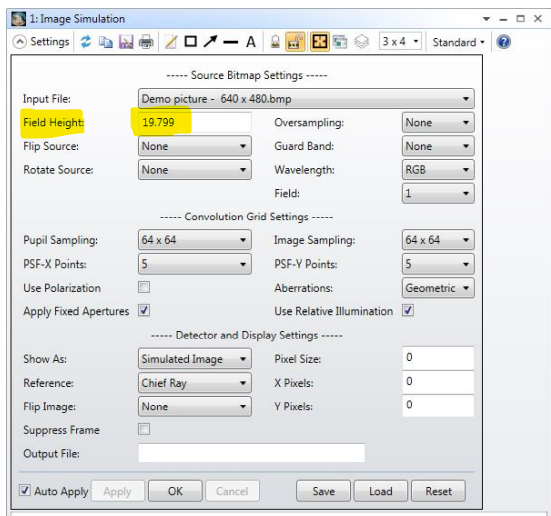This screenshot has width=551, height=516.
Task: Open the Reference Chief Ray dropdown
Action: click(195, 383)
